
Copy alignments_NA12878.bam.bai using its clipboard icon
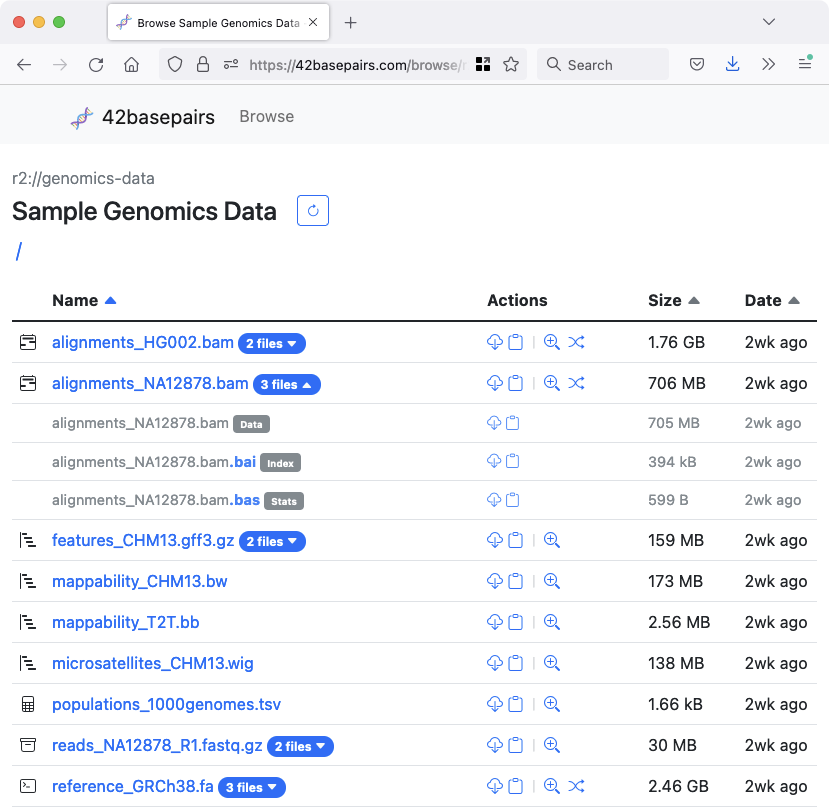pos(515,461)
